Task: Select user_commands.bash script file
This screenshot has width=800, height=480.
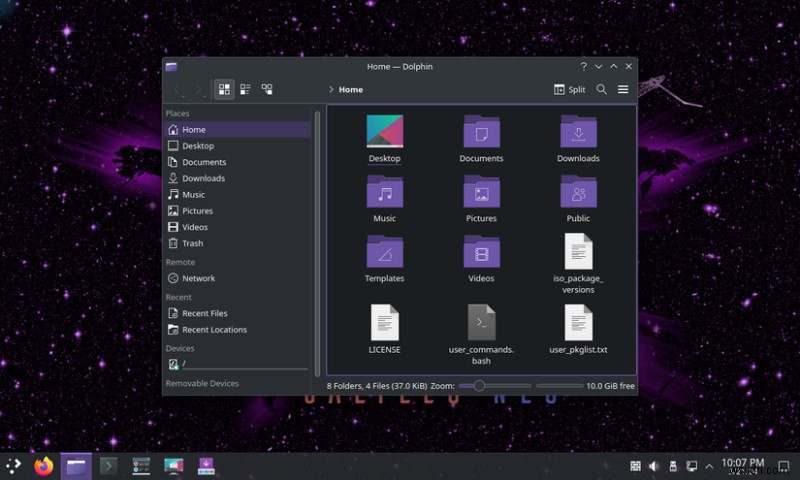Action: tap(481, 322)
